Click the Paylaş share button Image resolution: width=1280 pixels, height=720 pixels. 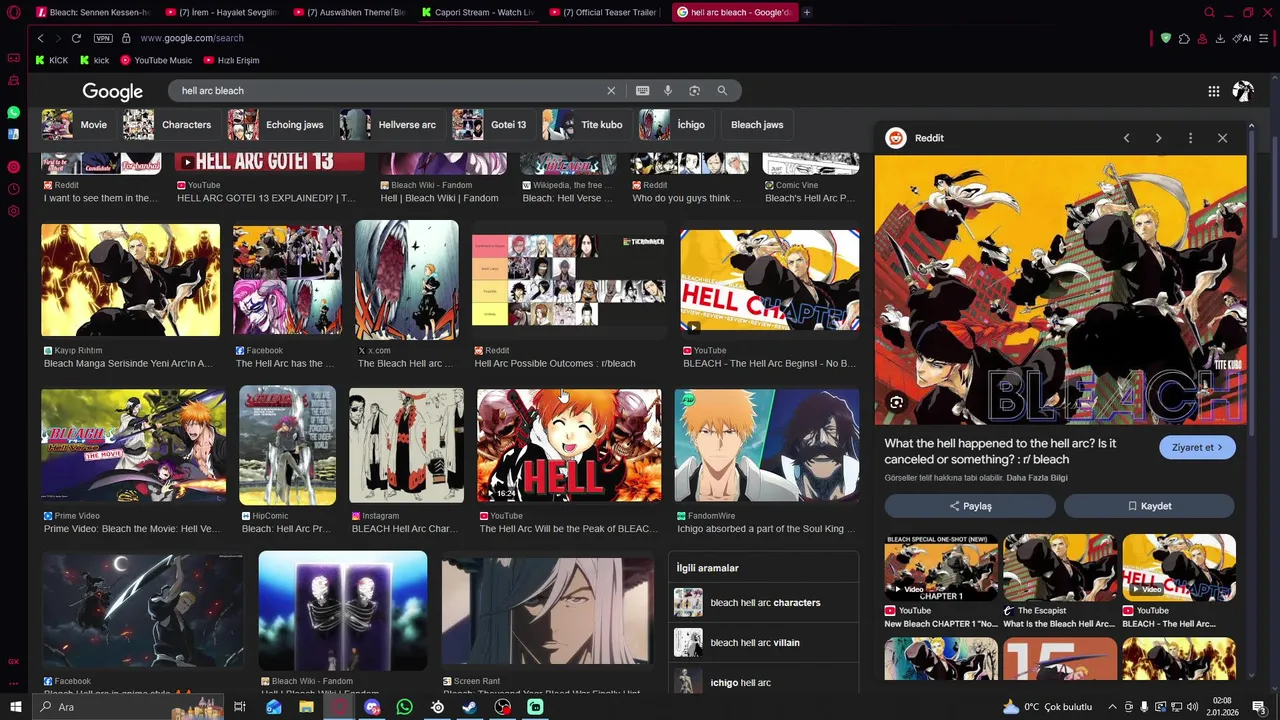point(970,506)
